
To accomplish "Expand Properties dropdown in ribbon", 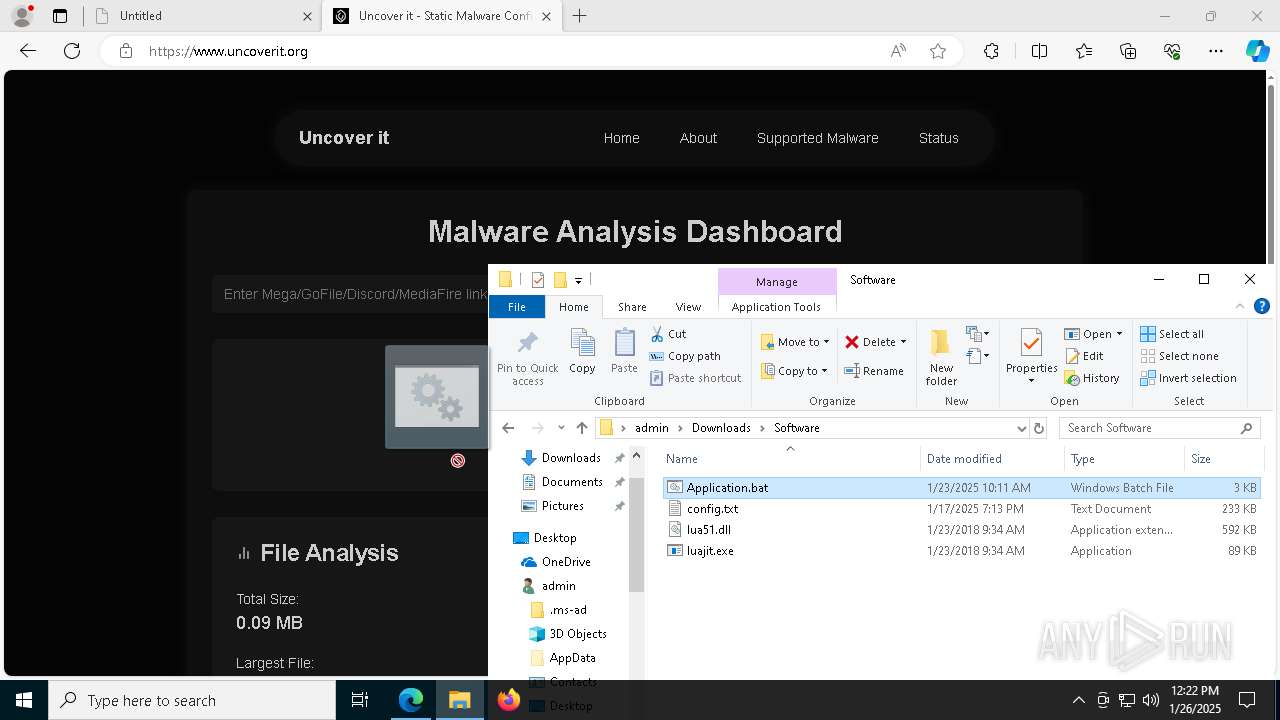I will (1031, 380).
